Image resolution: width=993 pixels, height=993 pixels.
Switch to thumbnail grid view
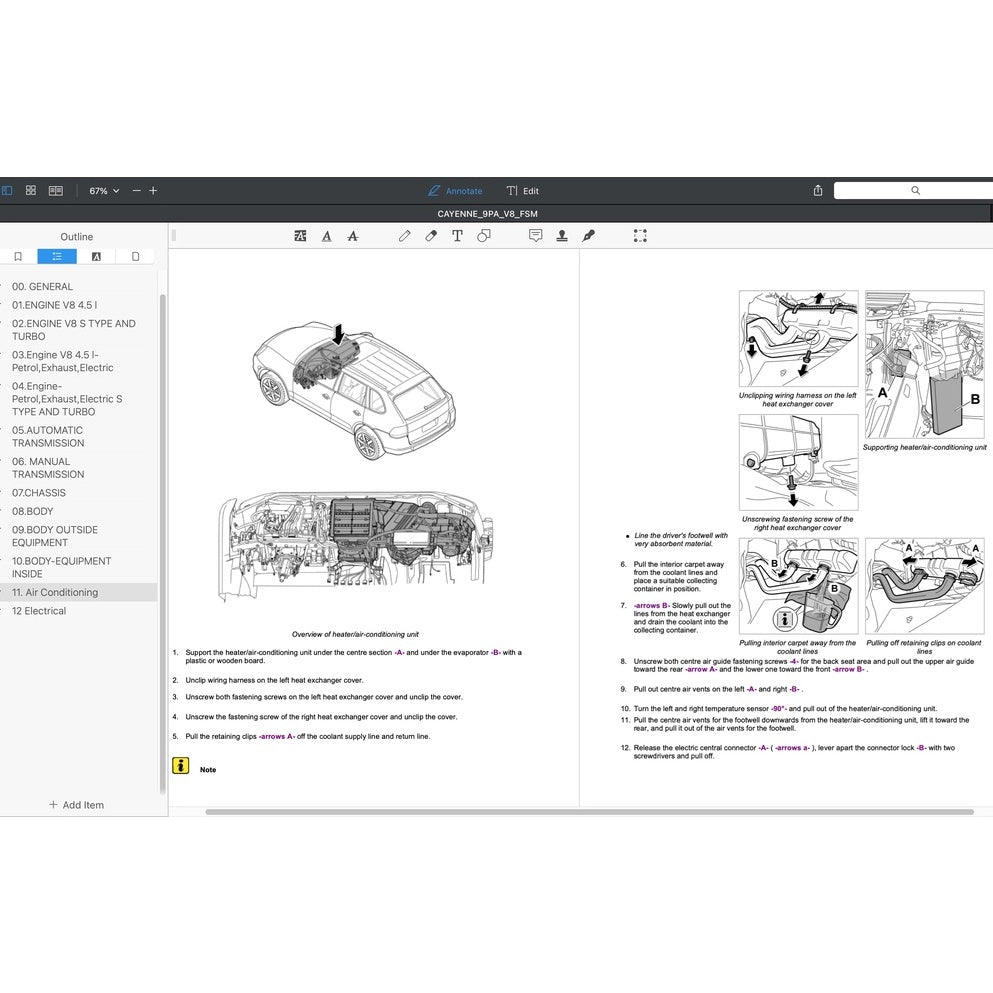tap(31, 190)
